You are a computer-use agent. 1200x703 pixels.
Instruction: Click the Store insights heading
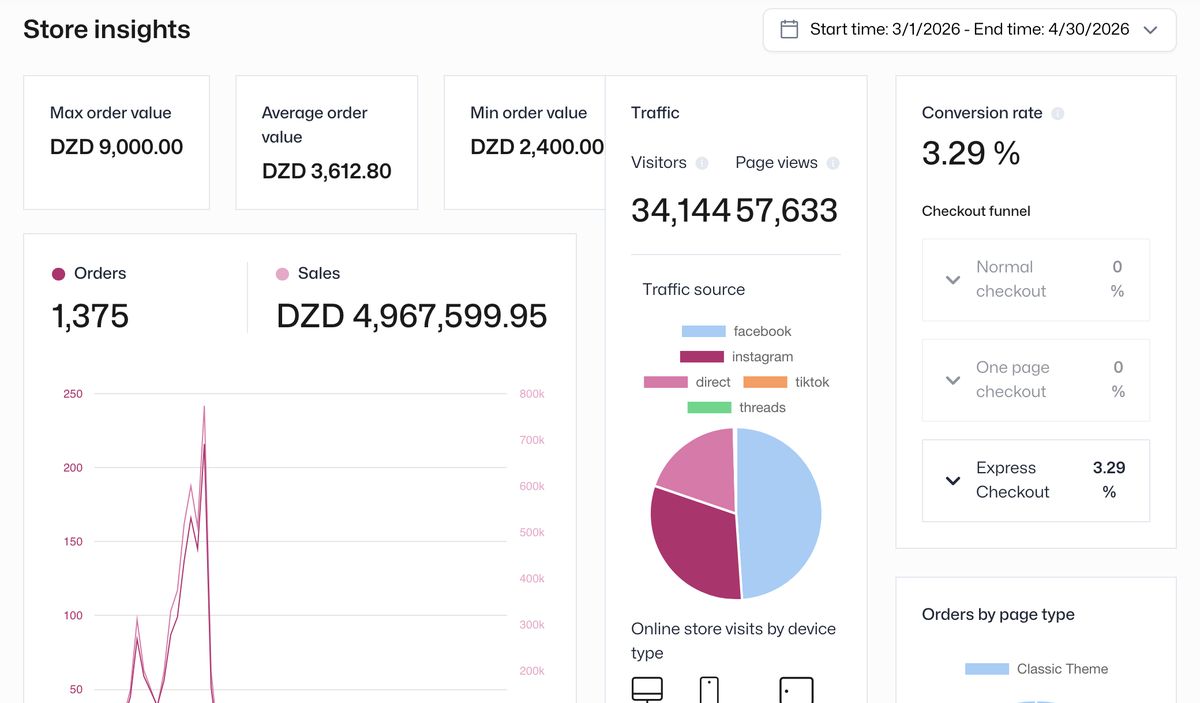click(x=107, y=30)
